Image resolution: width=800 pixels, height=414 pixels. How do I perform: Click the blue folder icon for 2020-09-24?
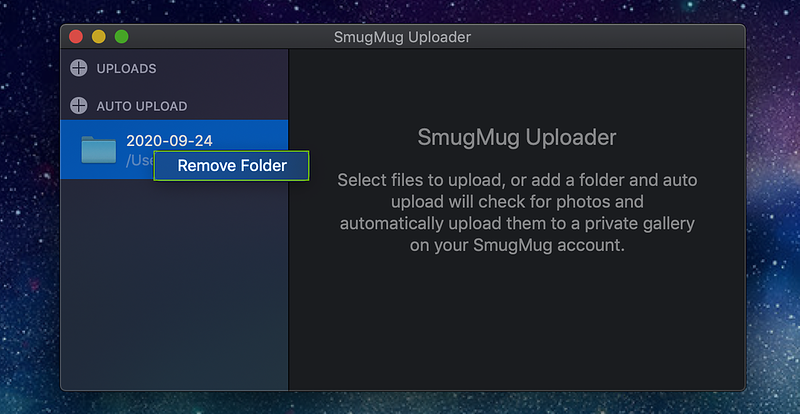(x=98, y=150)
